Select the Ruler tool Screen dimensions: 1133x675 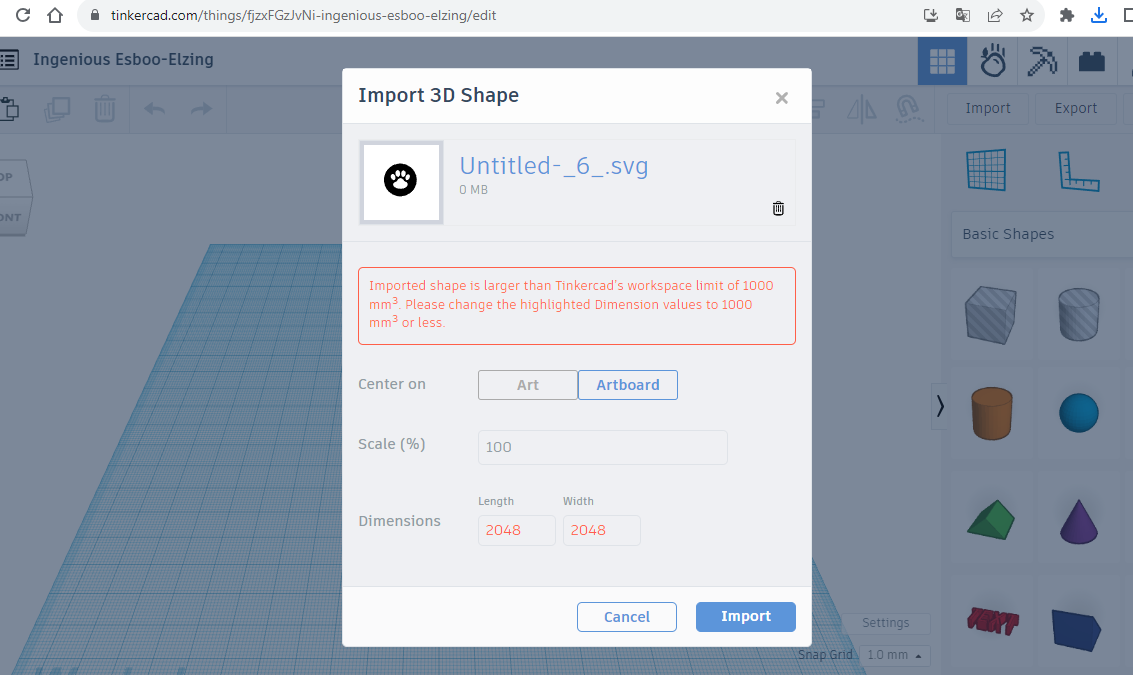coord(1078,171)
